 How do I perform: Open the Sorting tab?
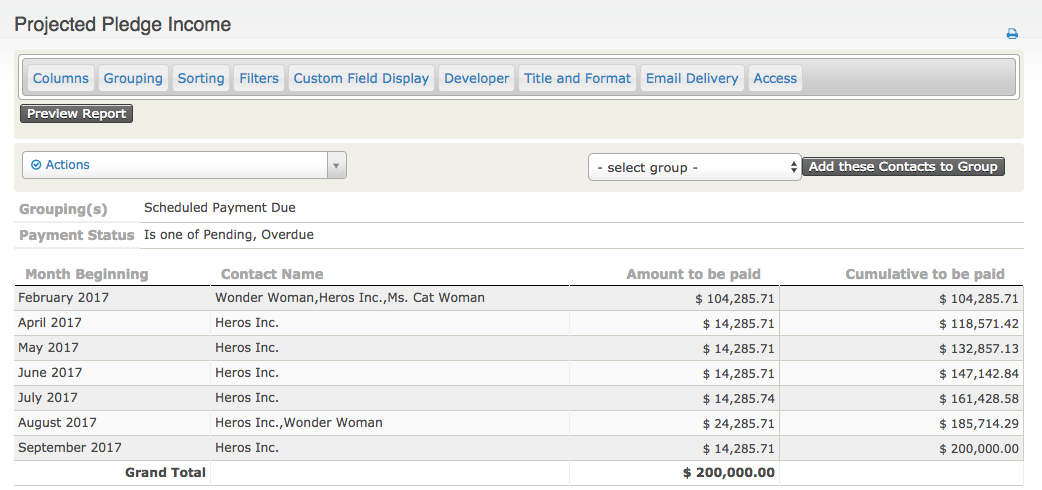coord(201,78)
